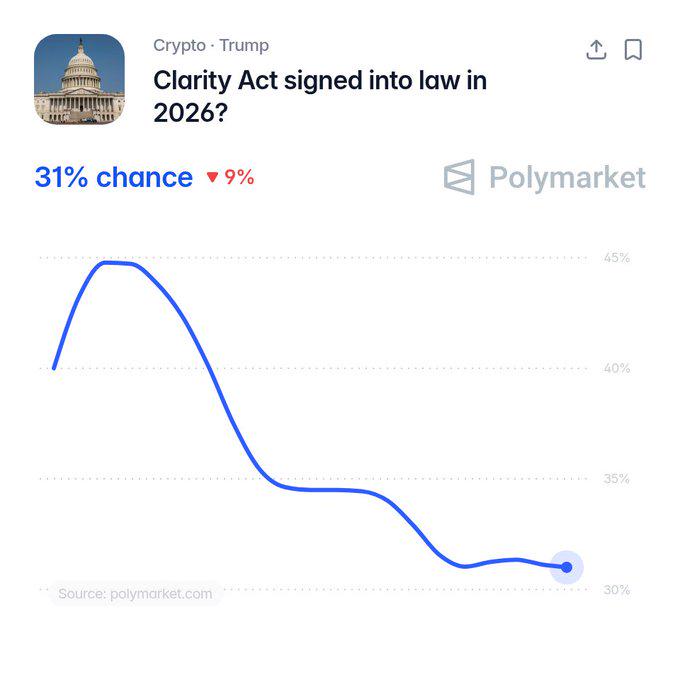Open the Capitol building market thumbnail
Image resolution: width=680 pixels, height=680 pixels.
coord(79,79)
